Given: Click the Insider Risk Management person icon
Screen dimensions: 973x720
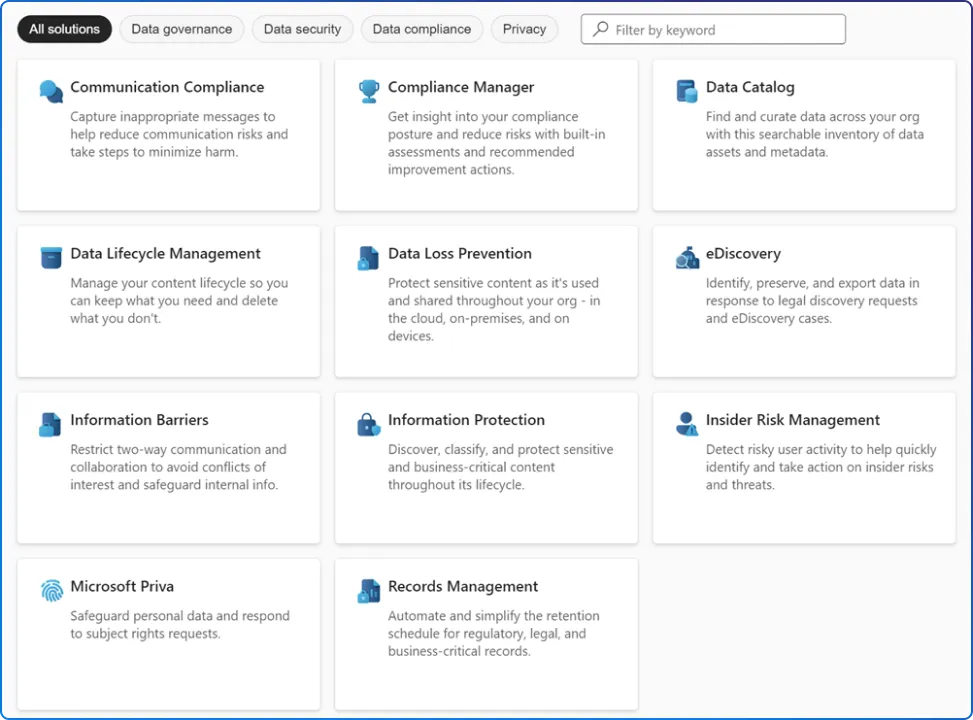Looking at the screenshot, I should coord(686,424).
